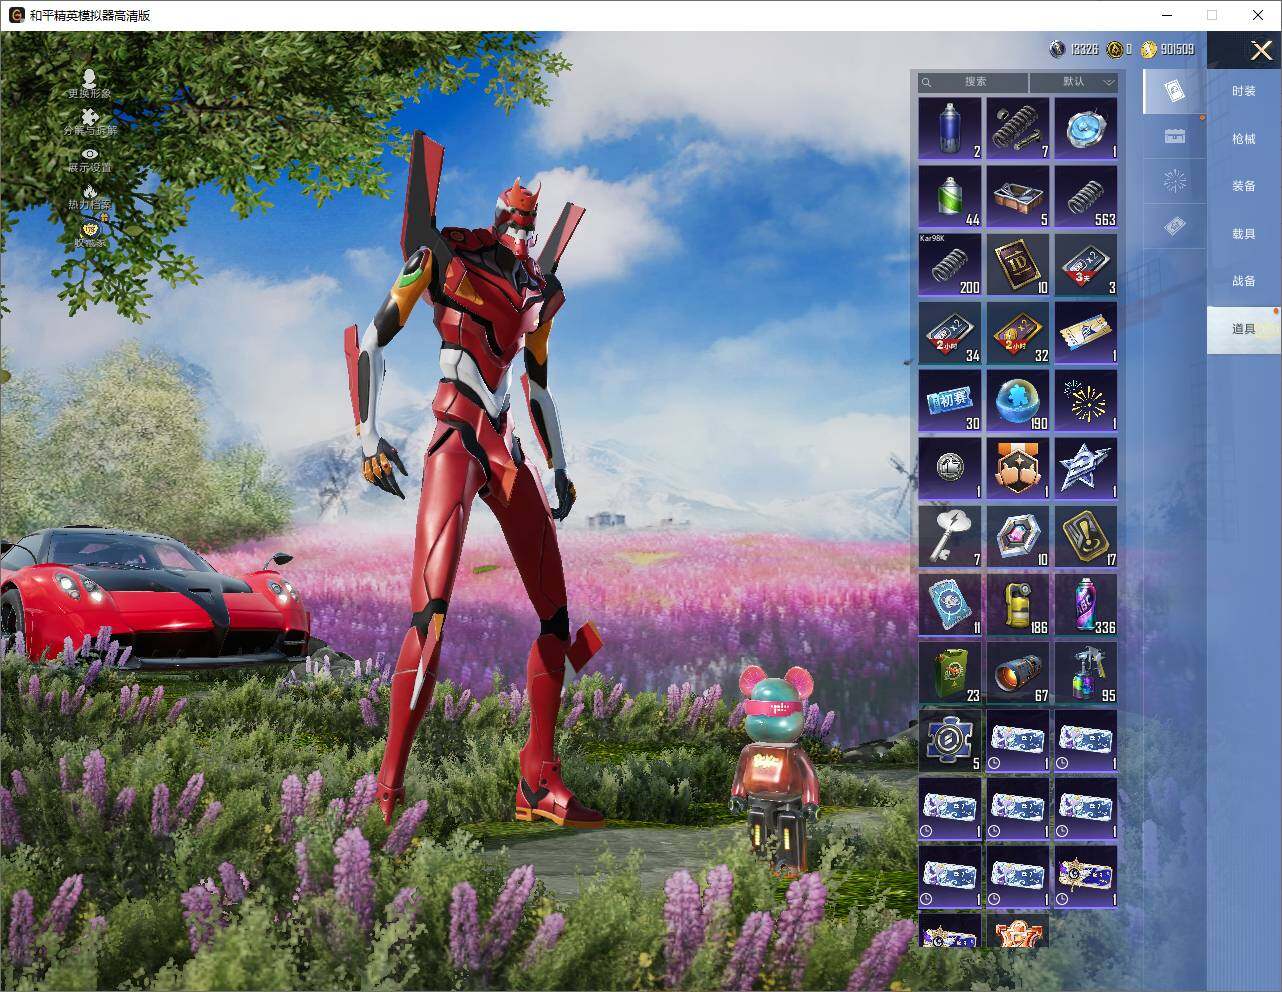Select the ticket sub-category icon in sidebar
1282x992 pixels.
click(x=1175, y=227)
